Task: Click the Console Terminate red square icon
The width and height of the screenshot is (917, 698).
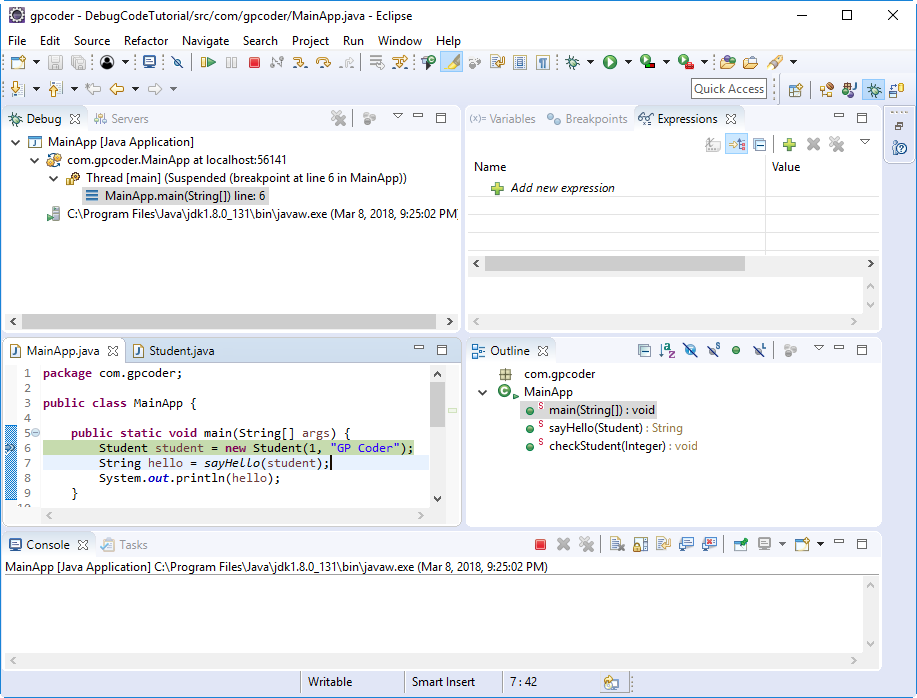Action: pos(540,544)
